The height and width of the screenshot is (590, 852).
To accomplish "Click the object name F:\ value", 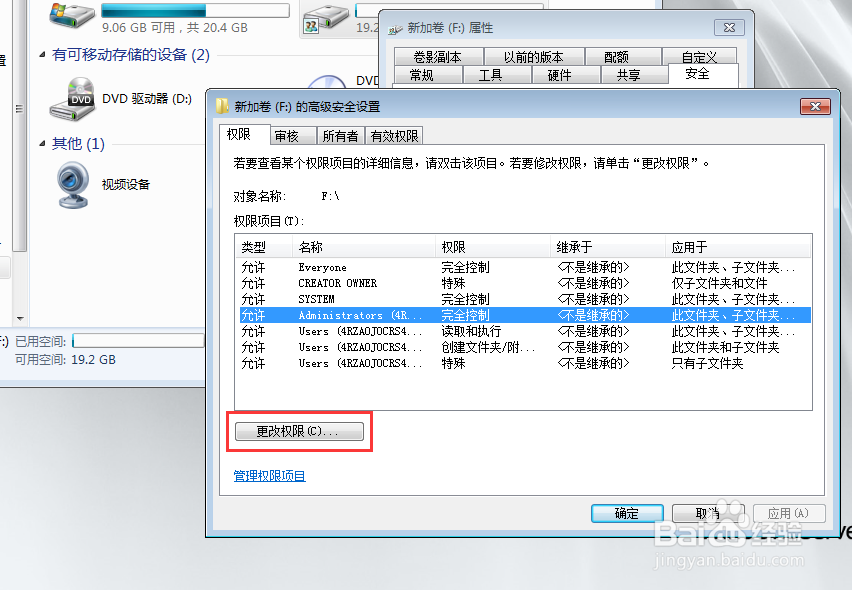I will (330, 196).
